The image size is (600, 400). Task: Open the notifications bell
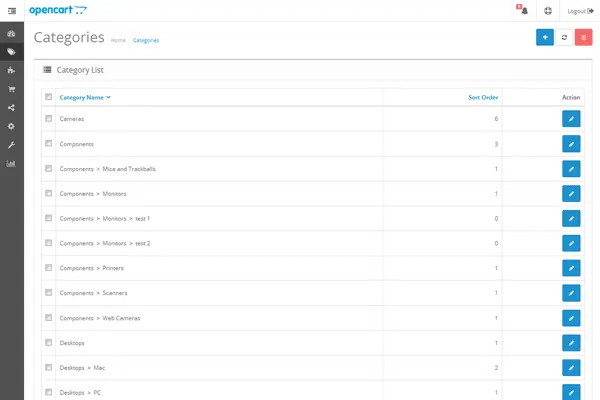pyautogui.click(x=523, y=11)
